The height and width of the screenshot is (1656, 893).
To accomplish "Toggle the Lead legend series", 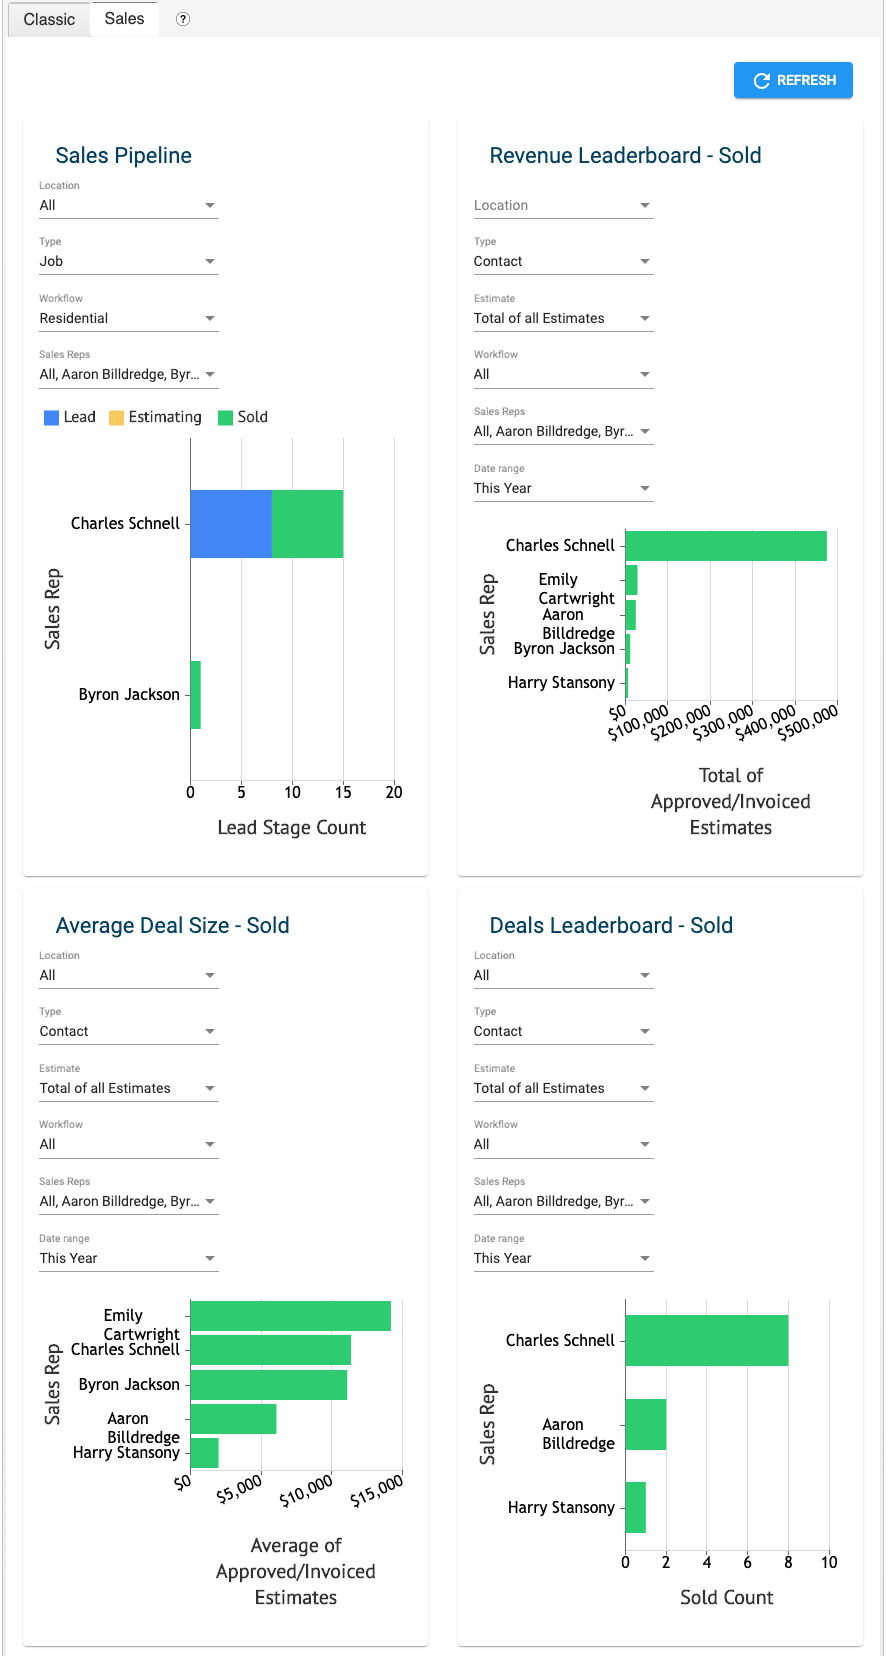I will [x=70, y=417].
